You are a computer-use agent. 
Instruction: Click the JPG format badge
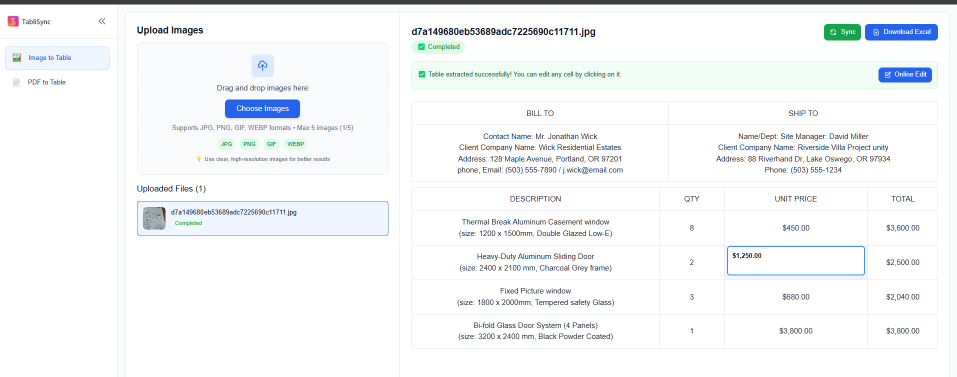tap(227, 144)
